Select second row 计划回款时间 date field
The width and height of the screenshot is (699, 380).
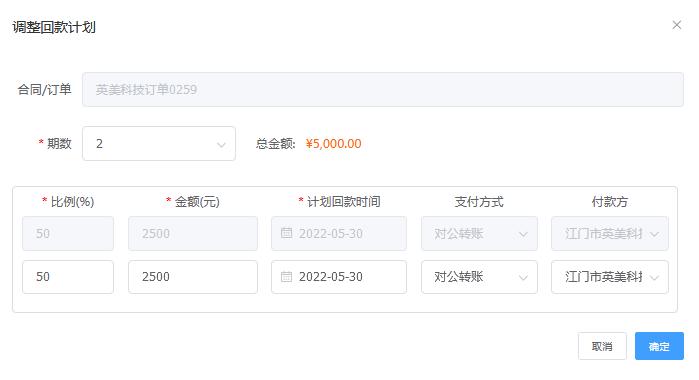339,277
